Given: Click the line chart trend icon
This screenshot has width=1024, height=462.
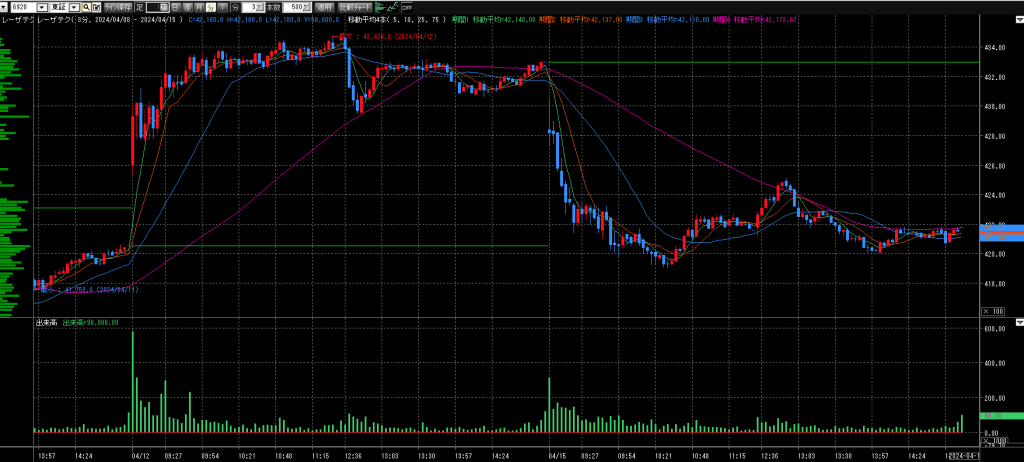Looking at the screenshot, I should point(393,7).
